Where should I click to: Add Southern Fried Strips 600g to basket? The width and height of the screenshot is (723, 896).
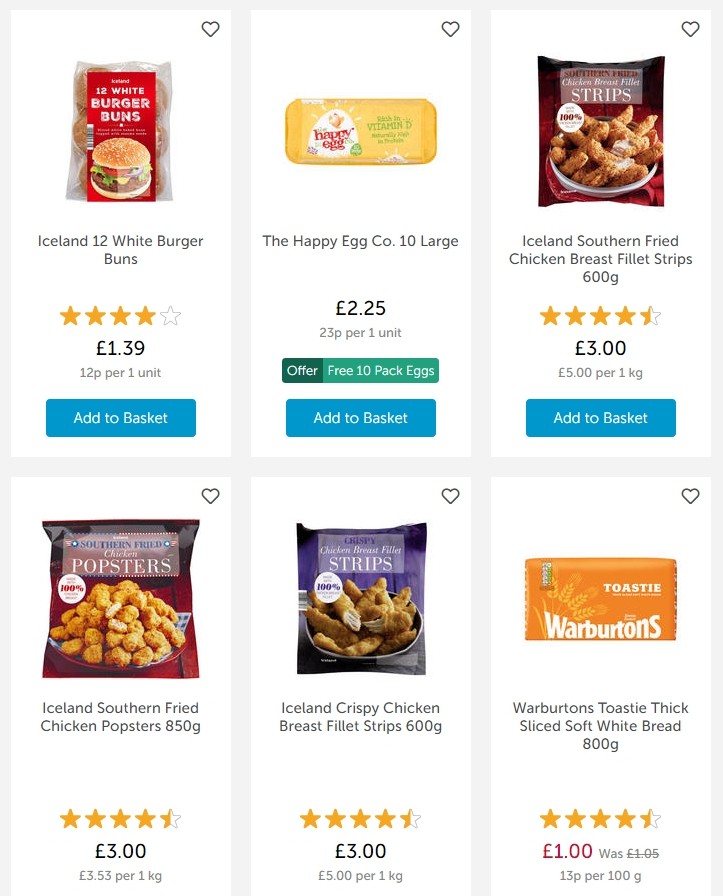601,418
